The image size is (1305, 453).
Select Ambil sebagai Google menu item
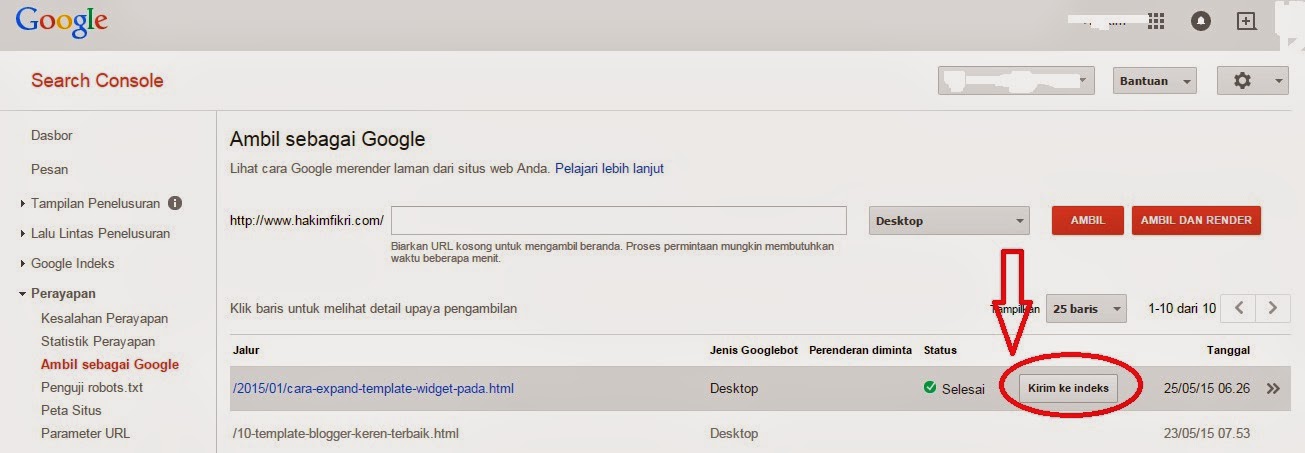(110, 364)
